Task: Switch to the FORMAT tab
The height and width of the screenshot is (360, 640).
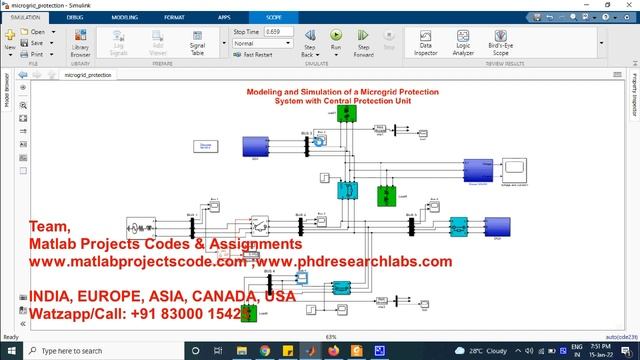Action: (x=174, y=18)
